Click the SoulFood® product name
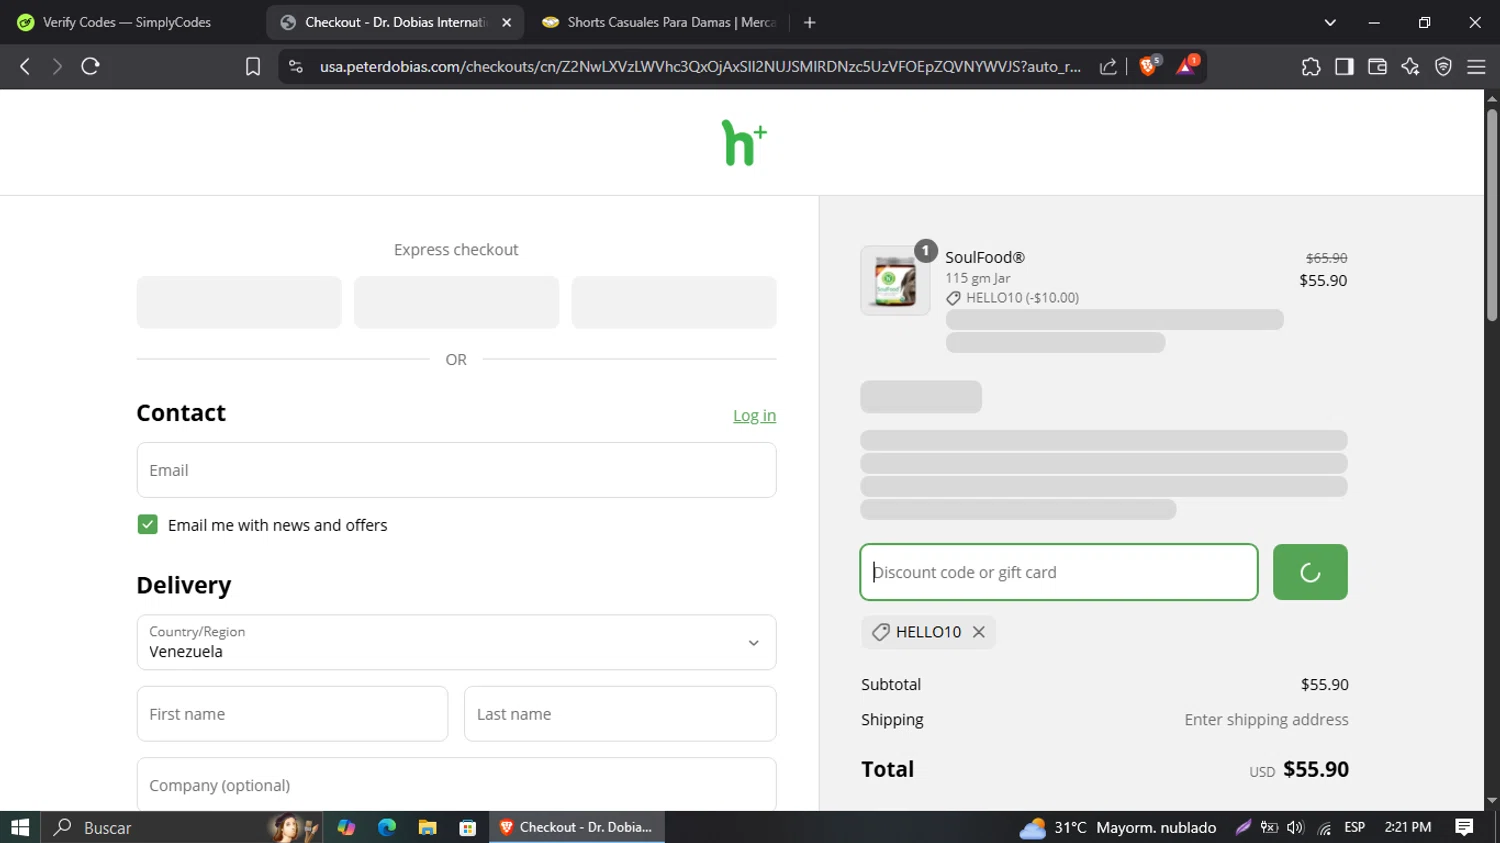 tap(985, 257)
